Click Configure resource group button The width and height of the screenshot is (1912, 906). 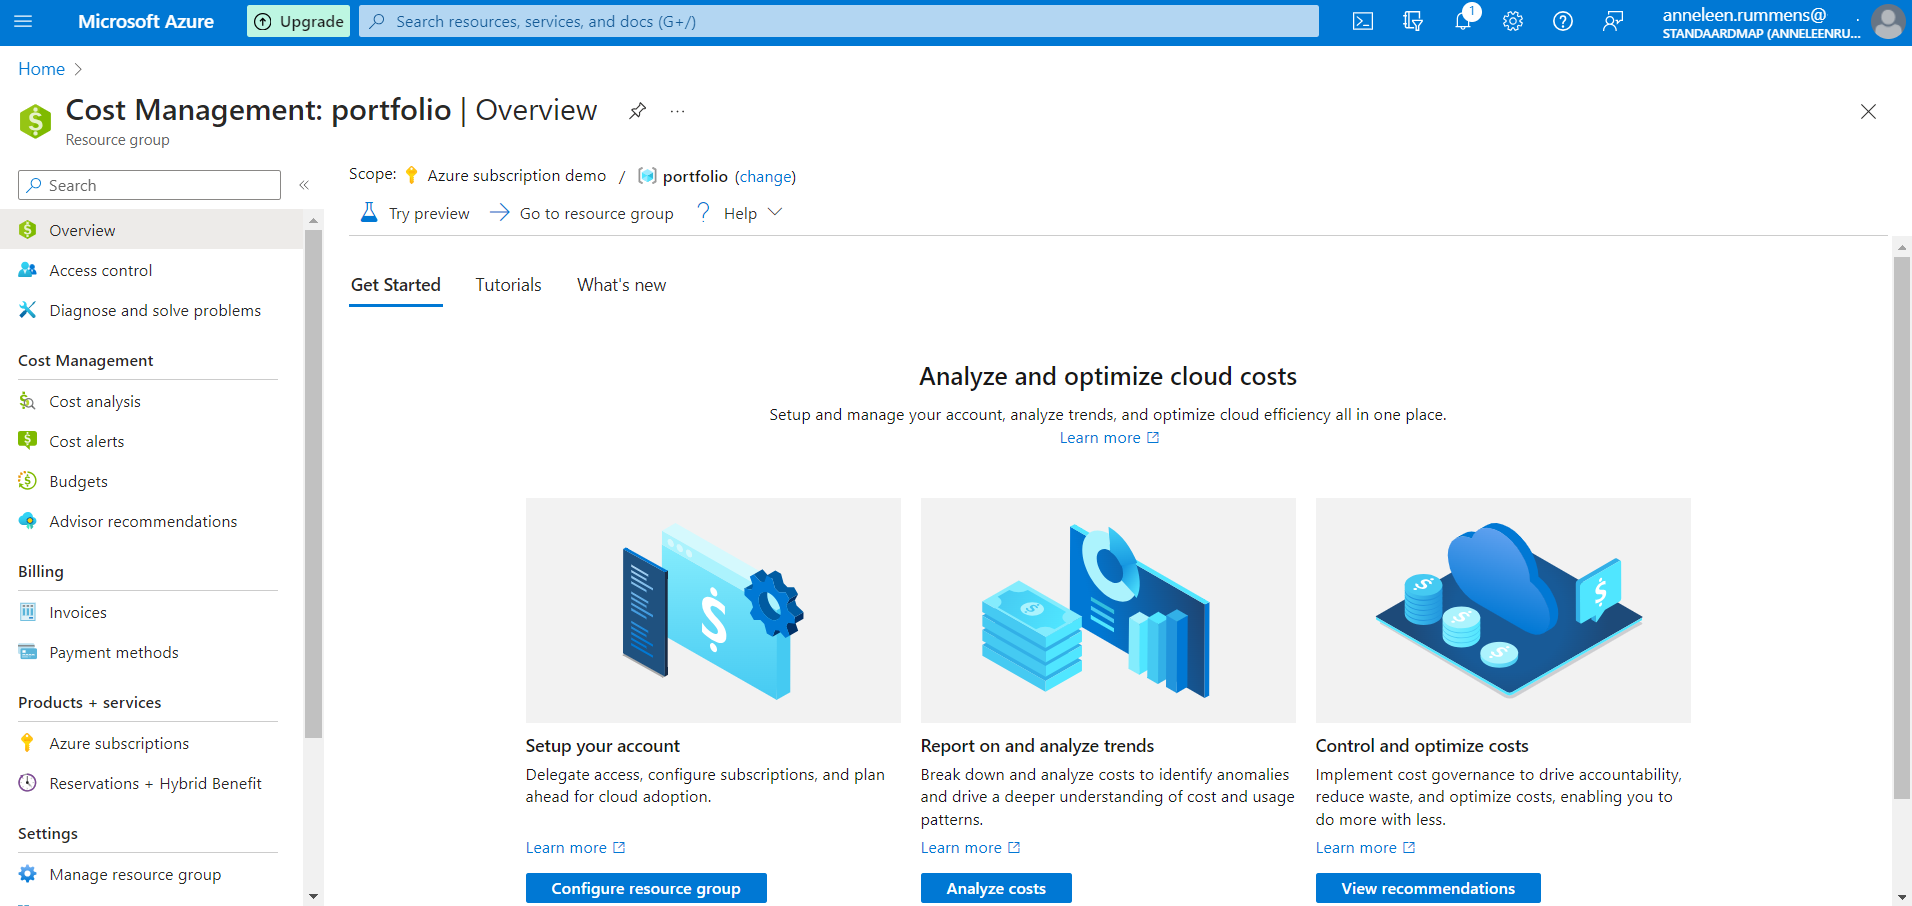[646, 888]
